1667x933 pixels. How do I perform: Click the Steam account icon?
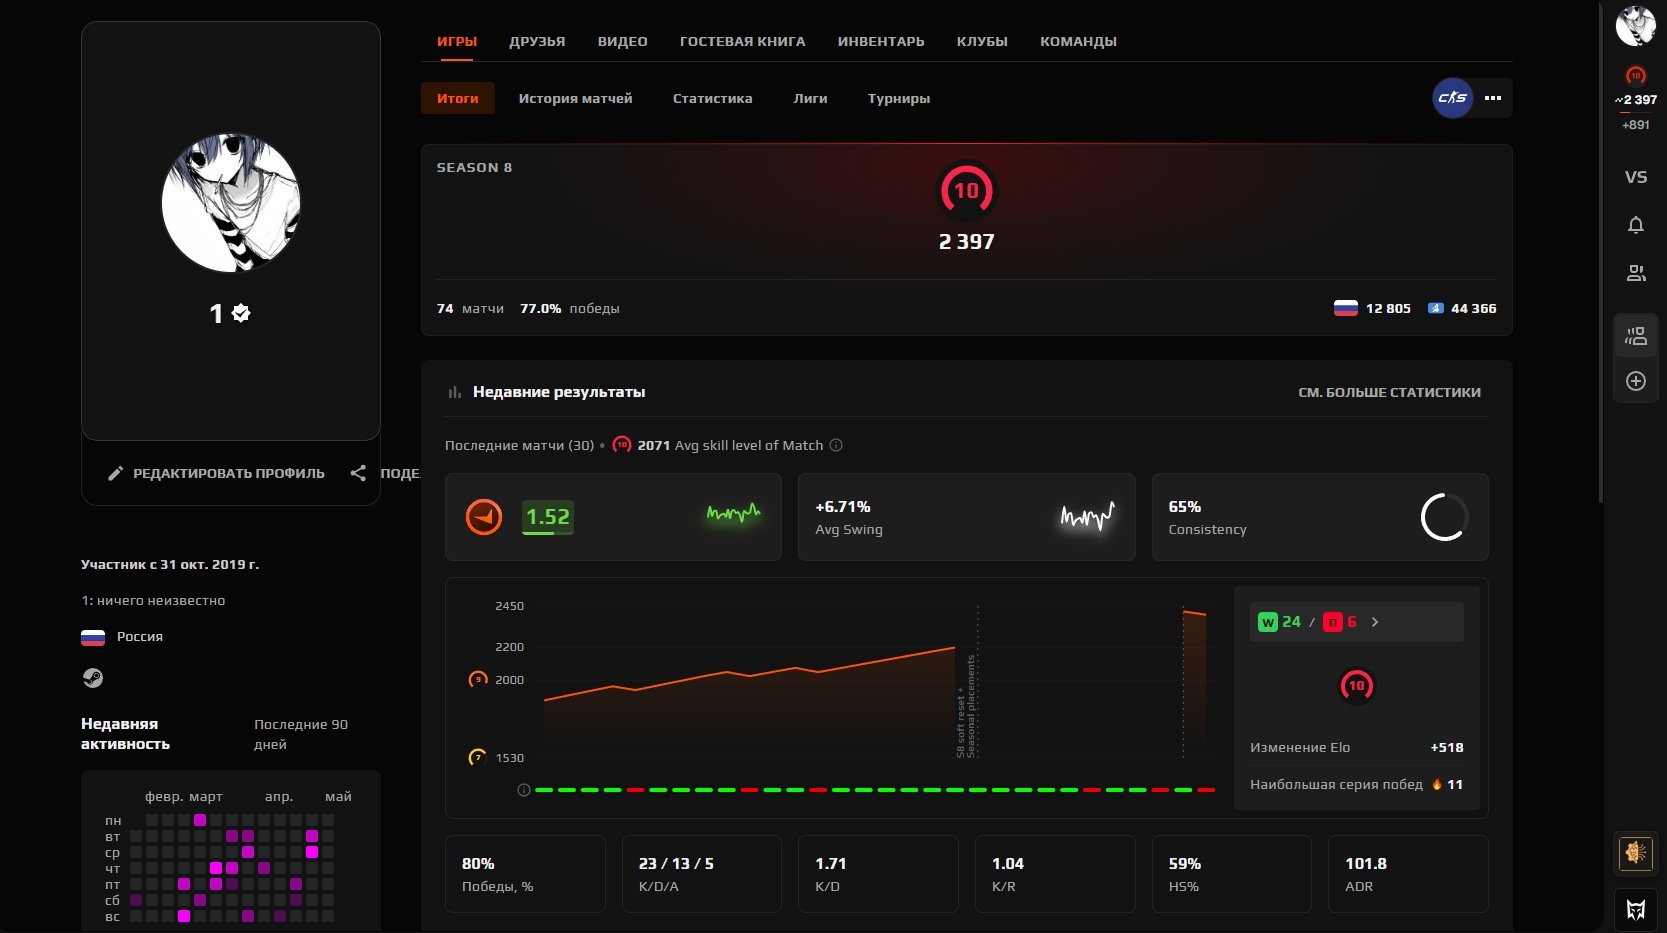tap(92, 678)
